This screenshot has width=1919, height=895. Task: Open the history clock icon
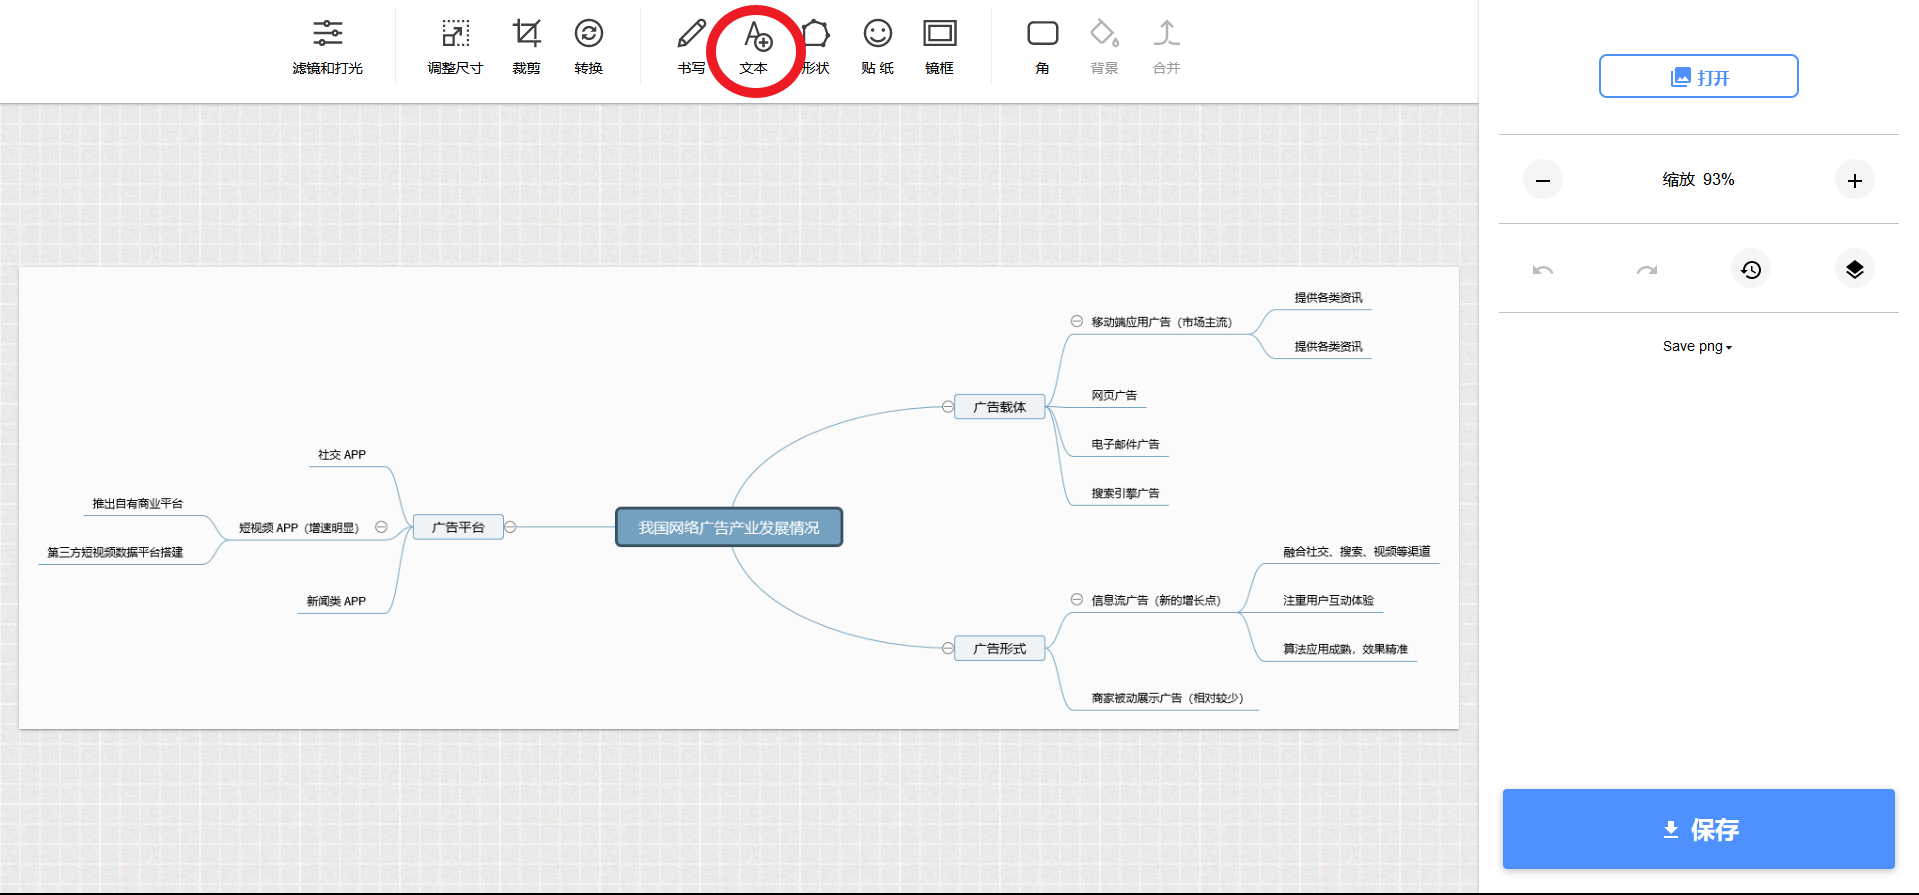click(x=1750, y=269)
